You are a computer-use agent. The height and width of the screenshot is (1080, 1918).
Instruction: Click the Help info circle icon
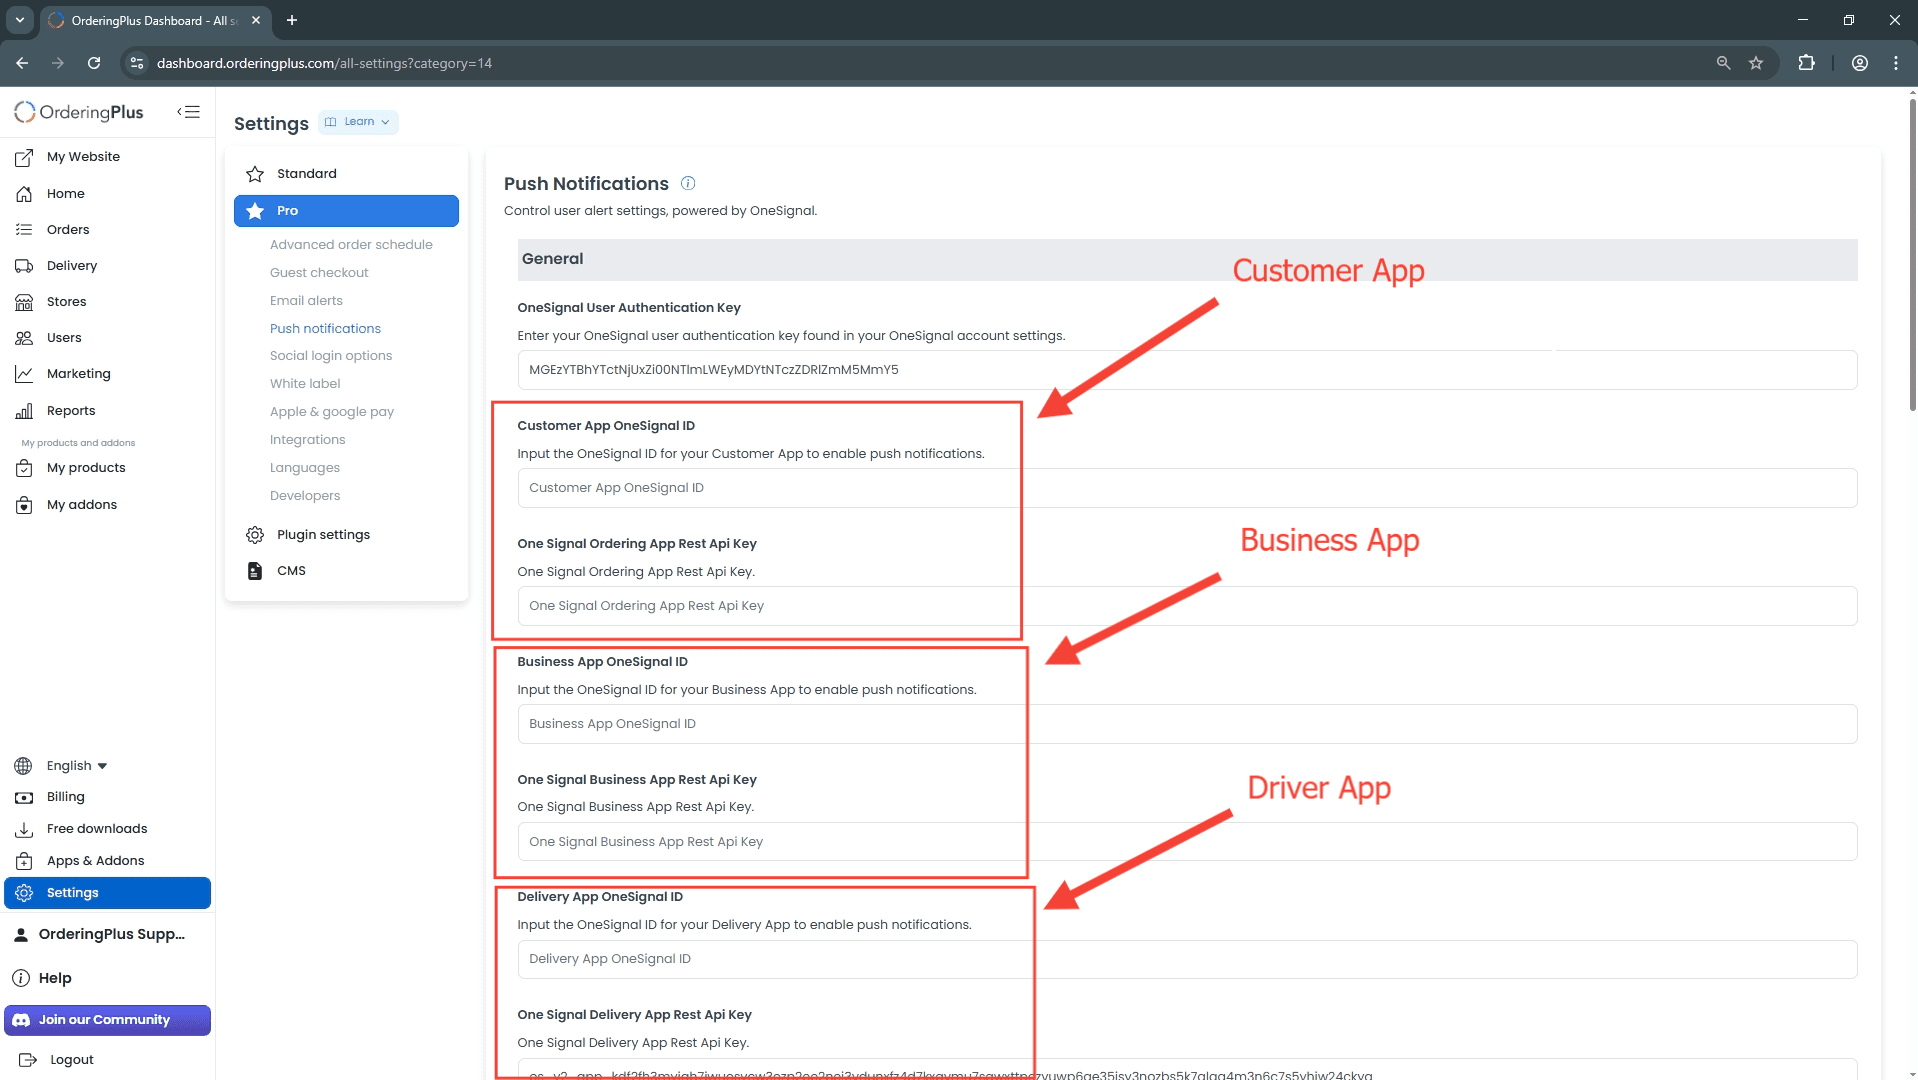21,978
